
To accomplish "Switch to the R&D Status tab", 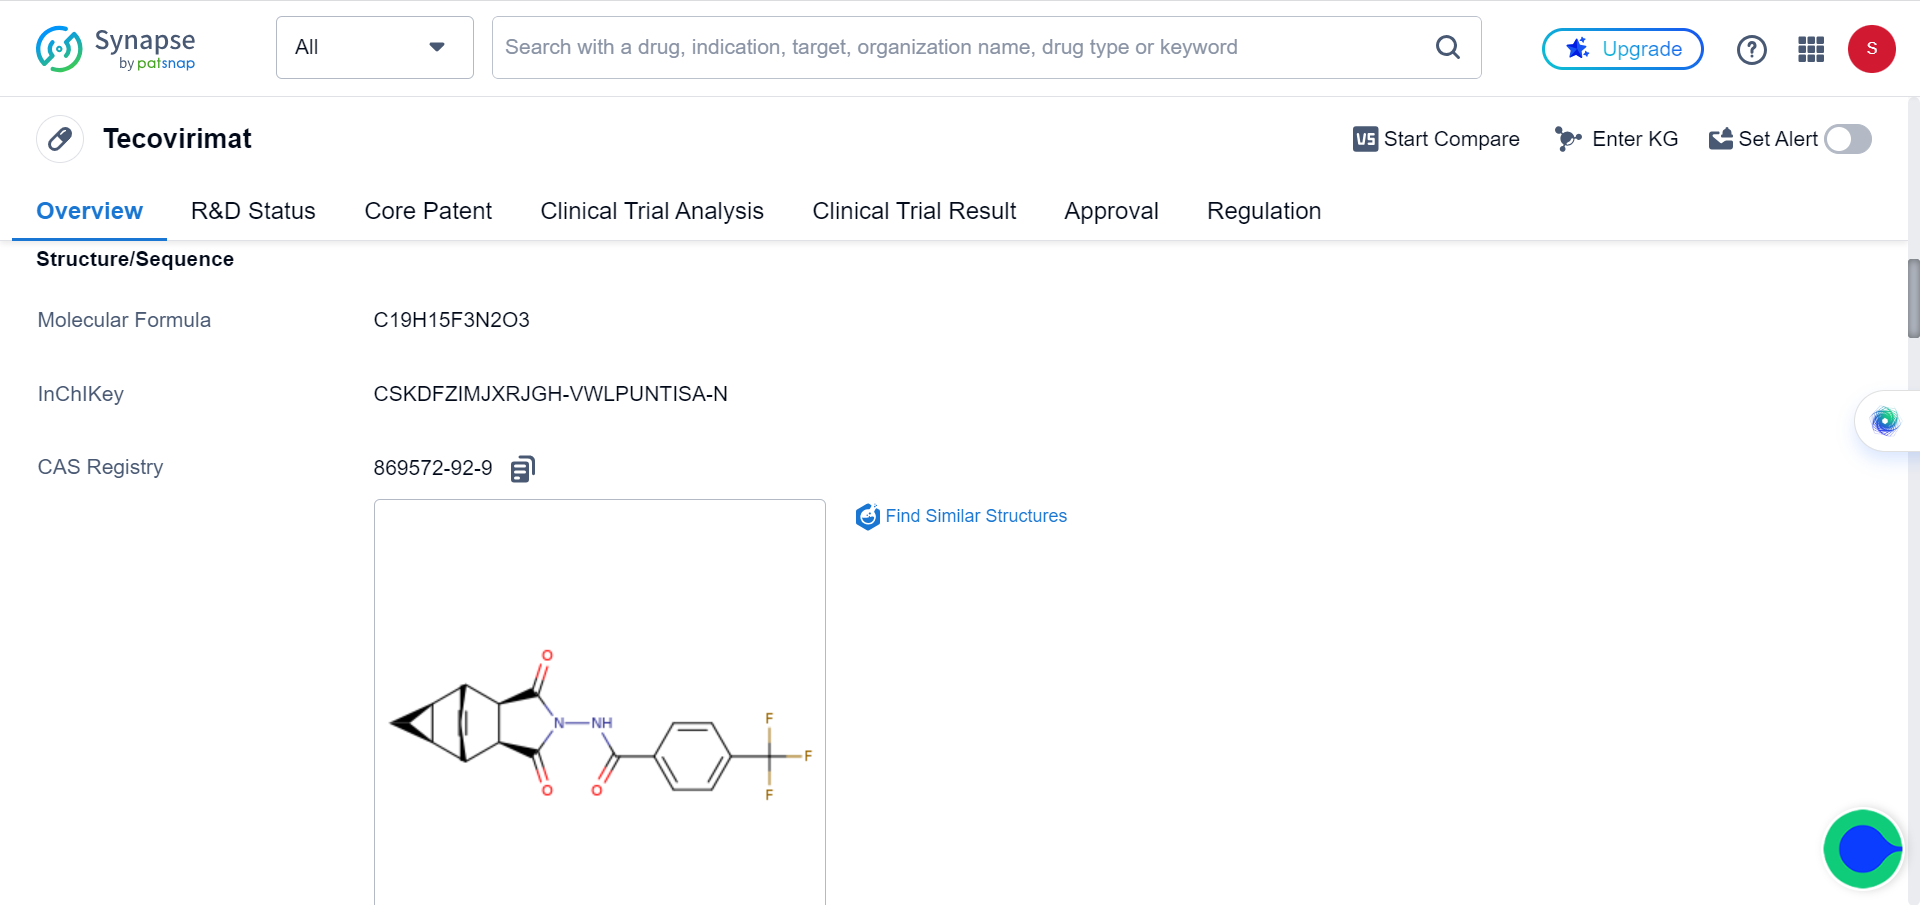I will click(x=253, y=211).
